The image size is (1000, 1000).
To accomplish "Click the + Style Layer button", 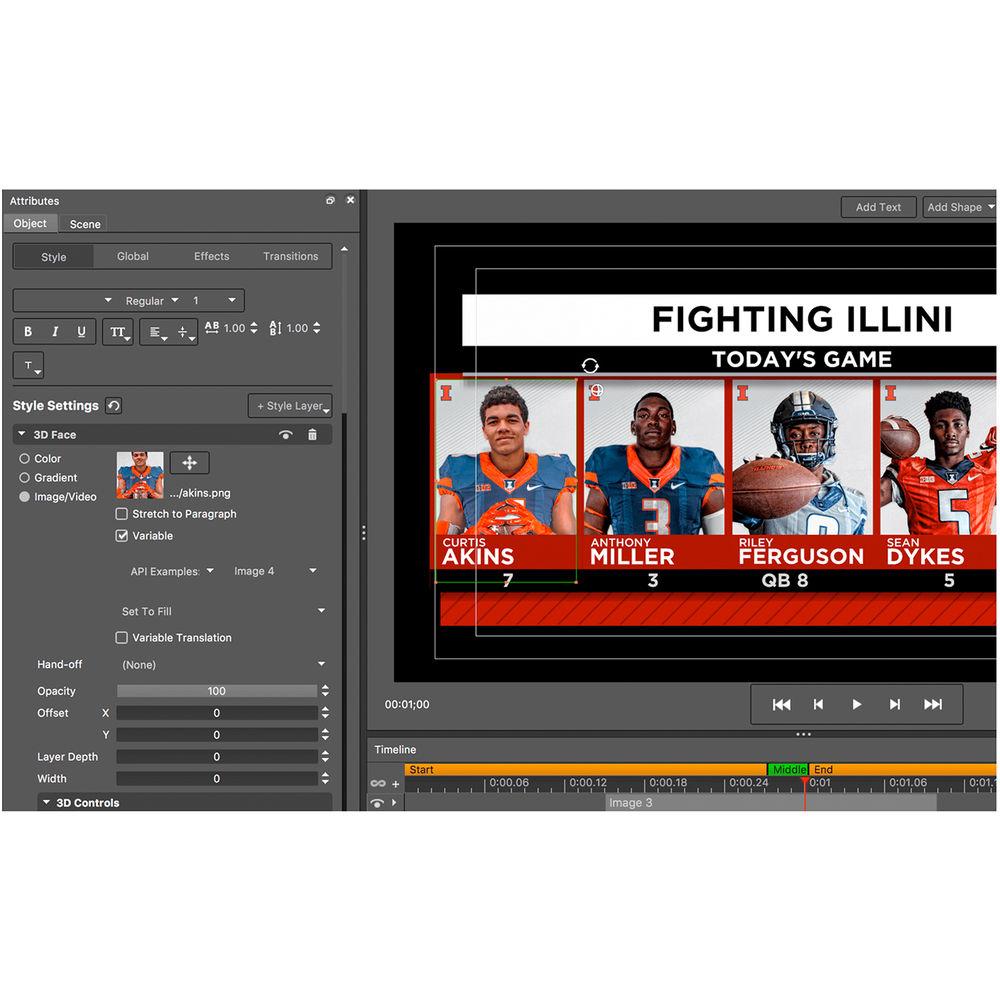I will [x=290, y=405].
